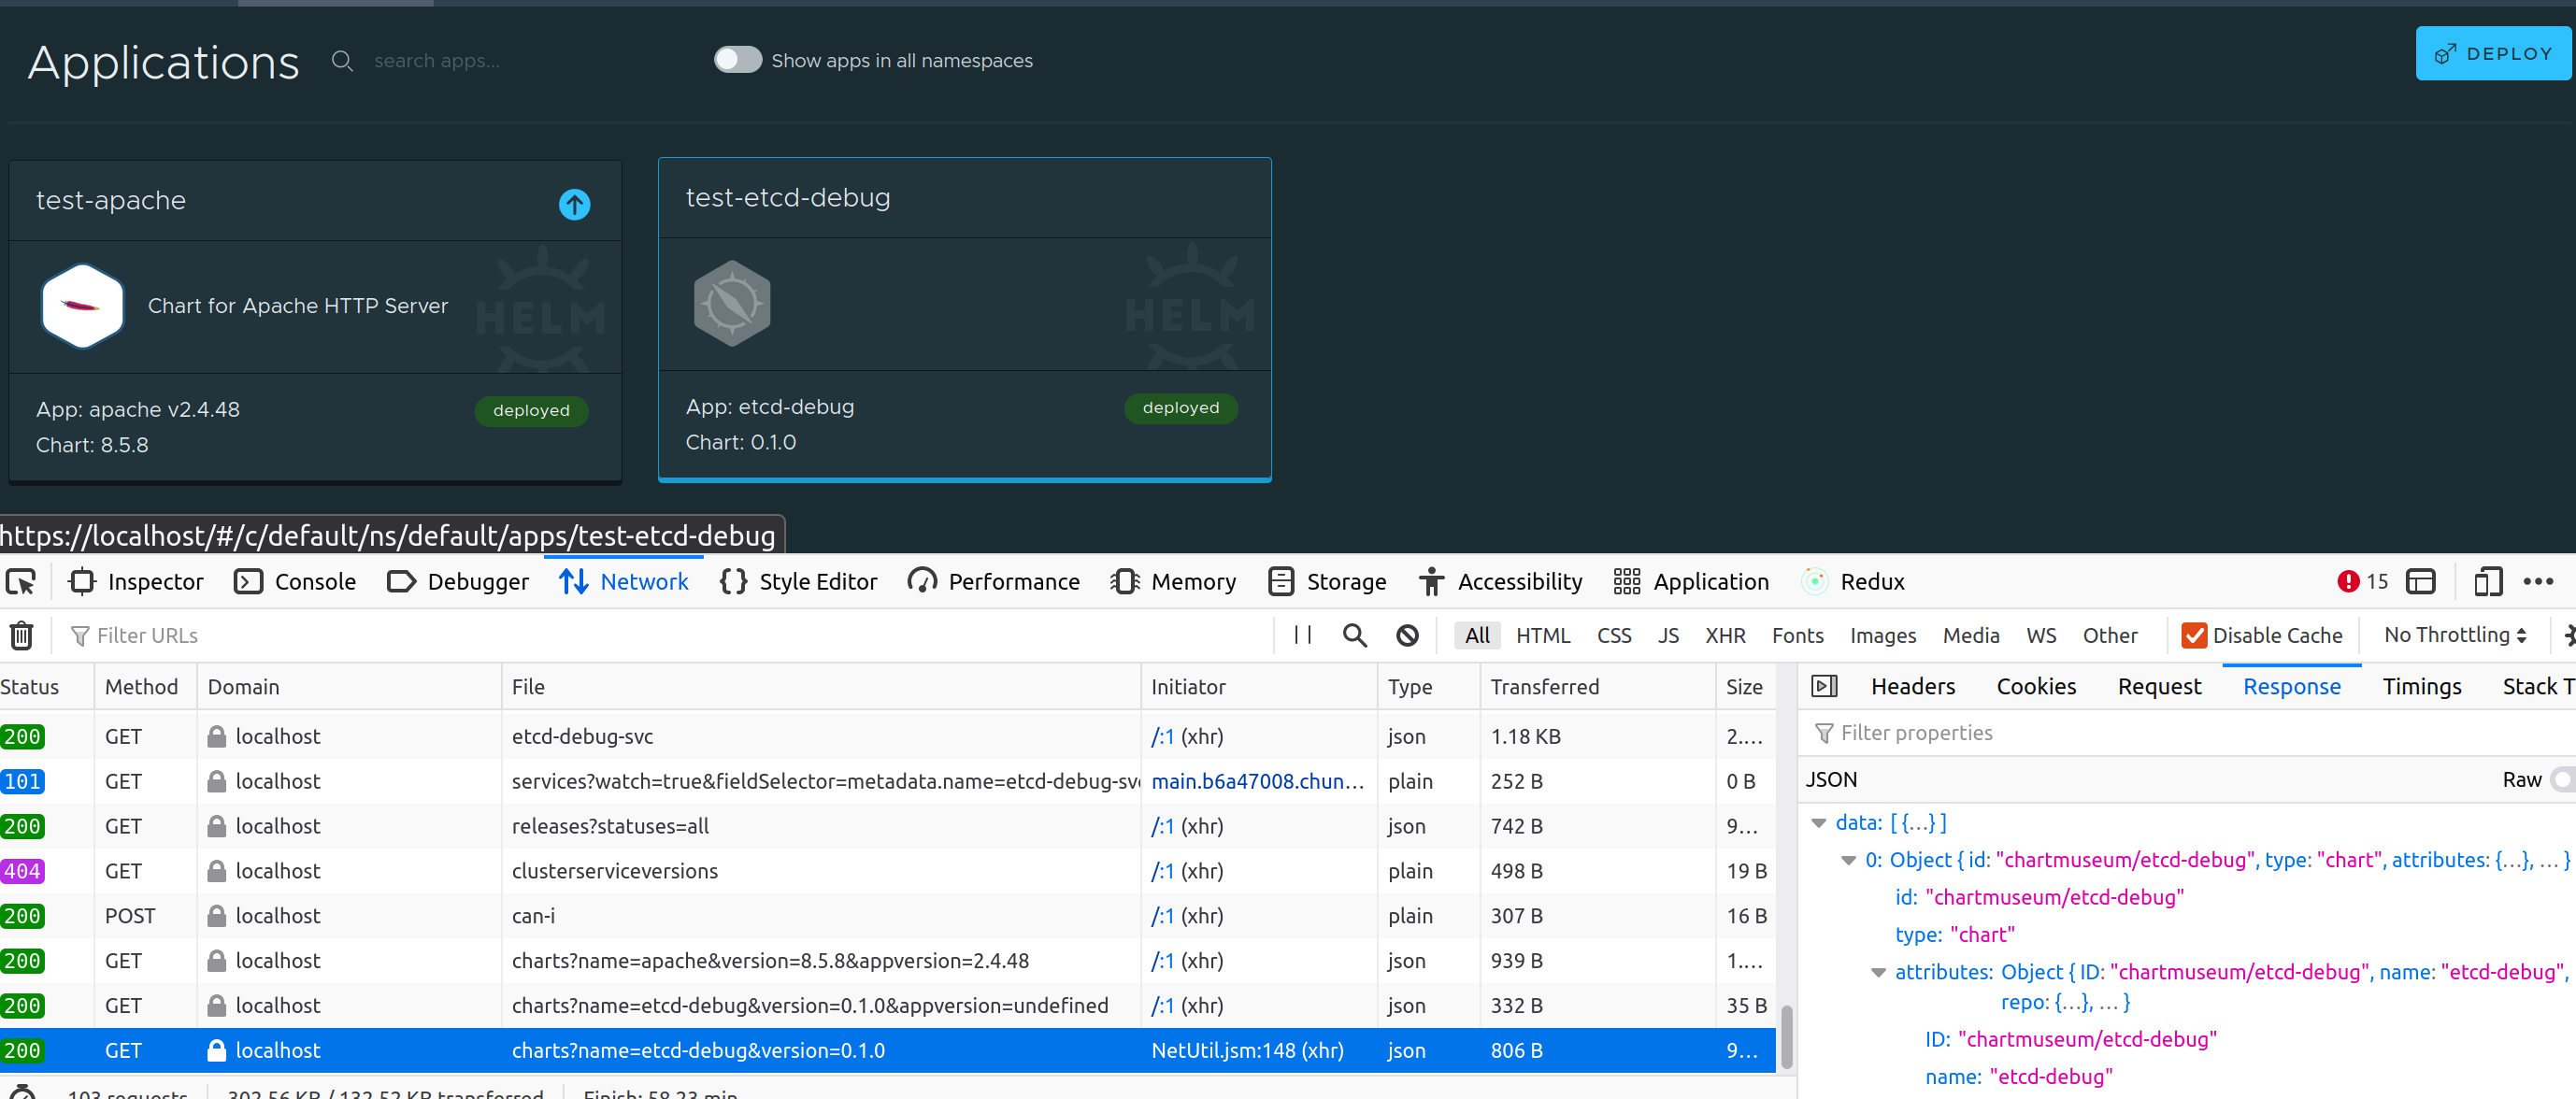Switch JSON response view to Raw
Viewport: 2576px width, 1099px height.
(x=2524, y=780)
